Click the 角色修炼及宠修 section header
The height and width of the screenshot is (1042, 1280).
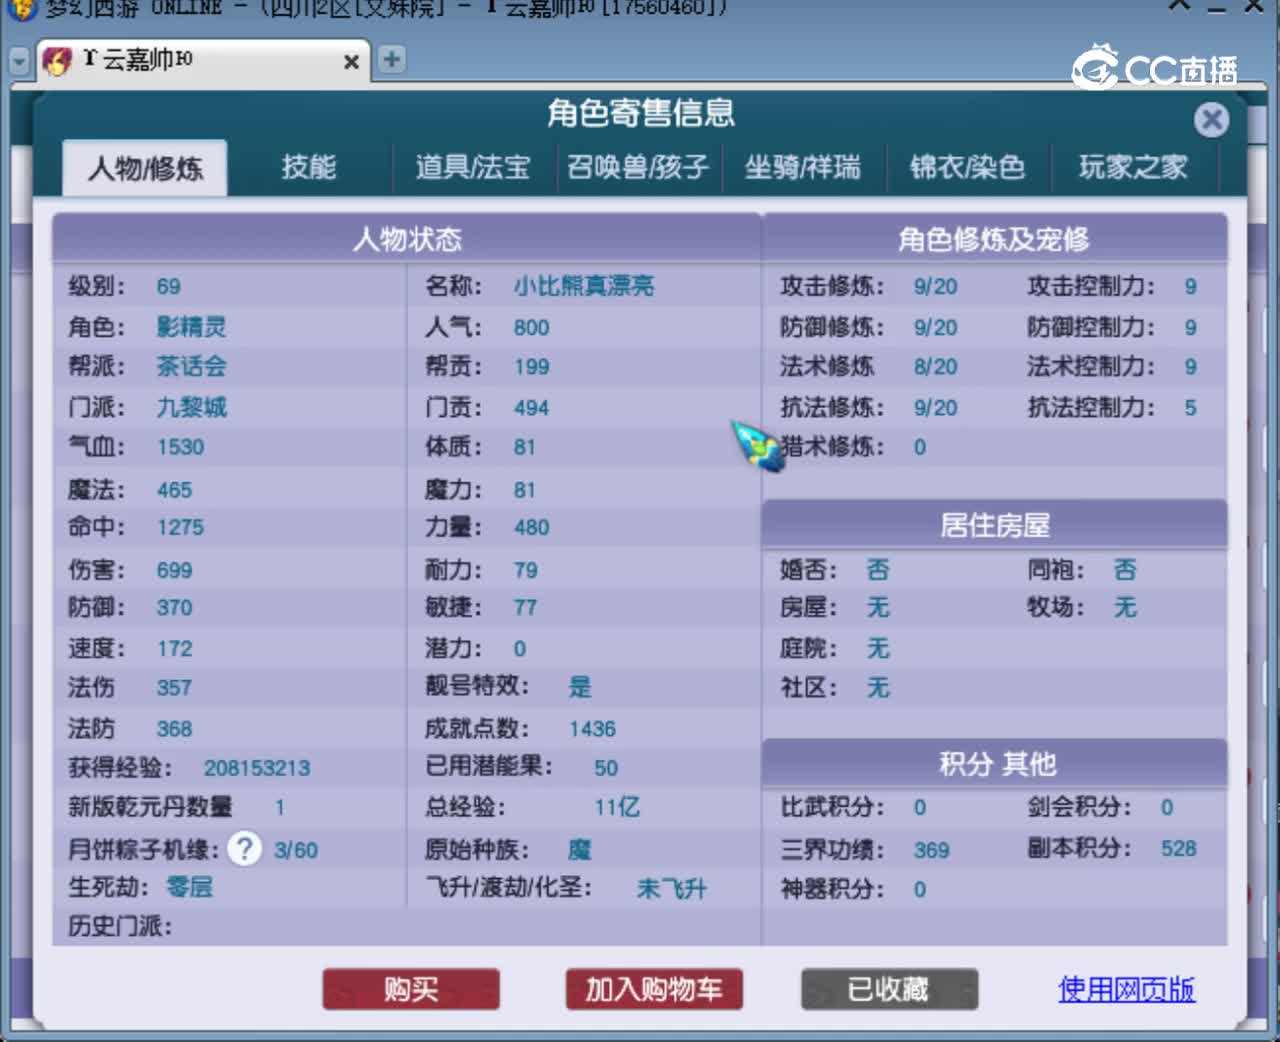(x=994, y=239)
